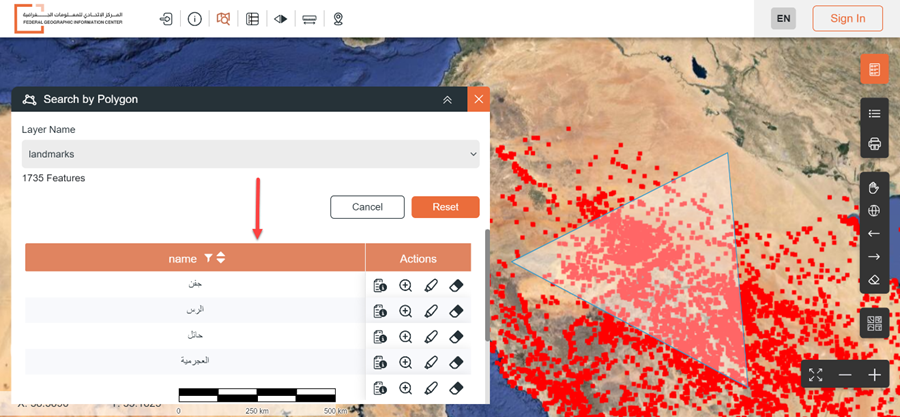Toggle fullscreen map view icon

pyautogui.click(x=816, y=375)
